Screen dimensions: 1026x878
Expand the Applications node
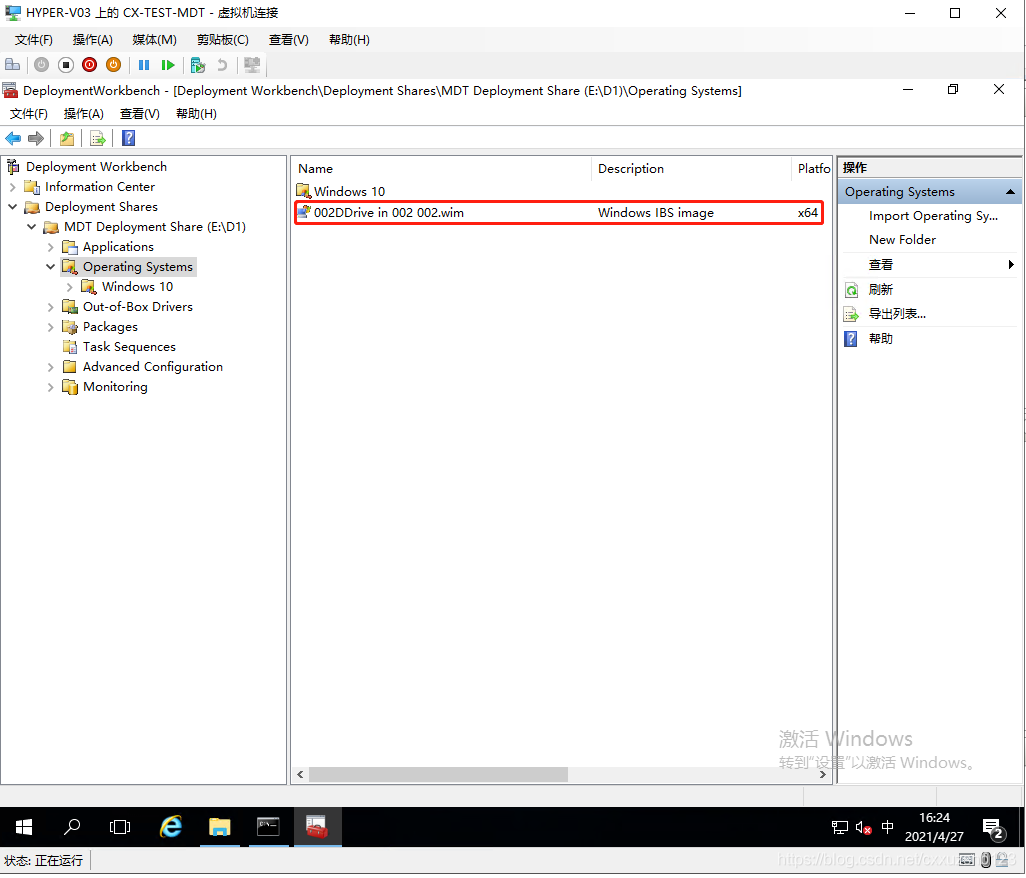[x=50, y=247]
